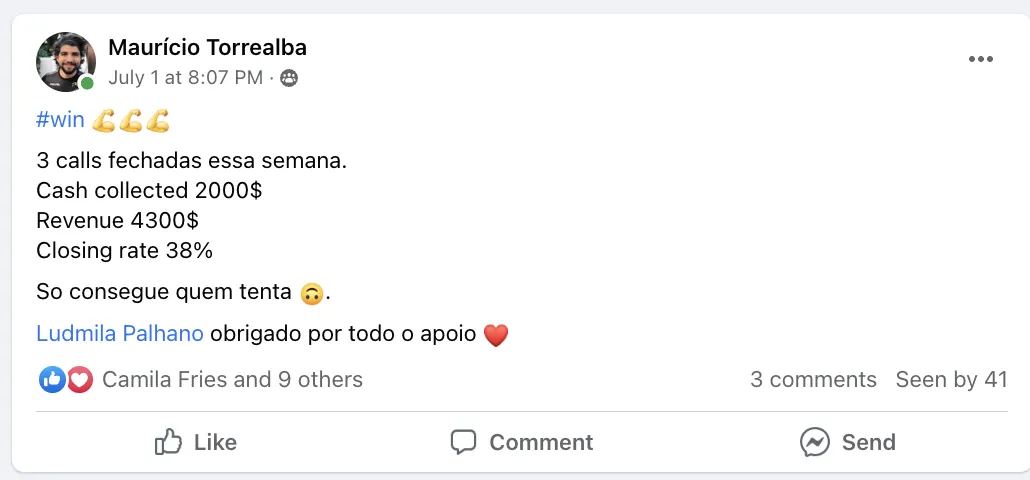The width and height of the screenshot is (1030, 480).
Task: Open Ludmila Palhano's tagged profile
Action: coord(120,334)
